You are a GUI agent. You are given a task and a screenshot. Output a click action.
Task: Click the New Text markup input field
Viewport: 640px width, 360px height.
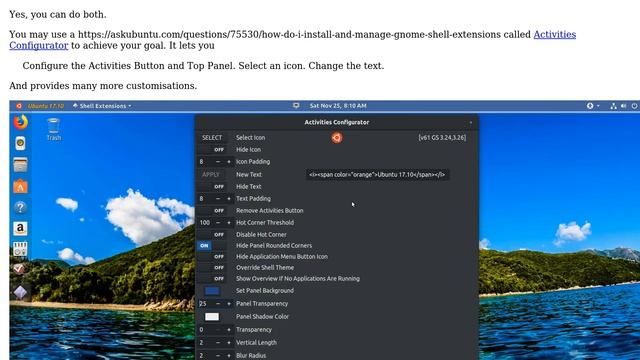pos(378,175)
